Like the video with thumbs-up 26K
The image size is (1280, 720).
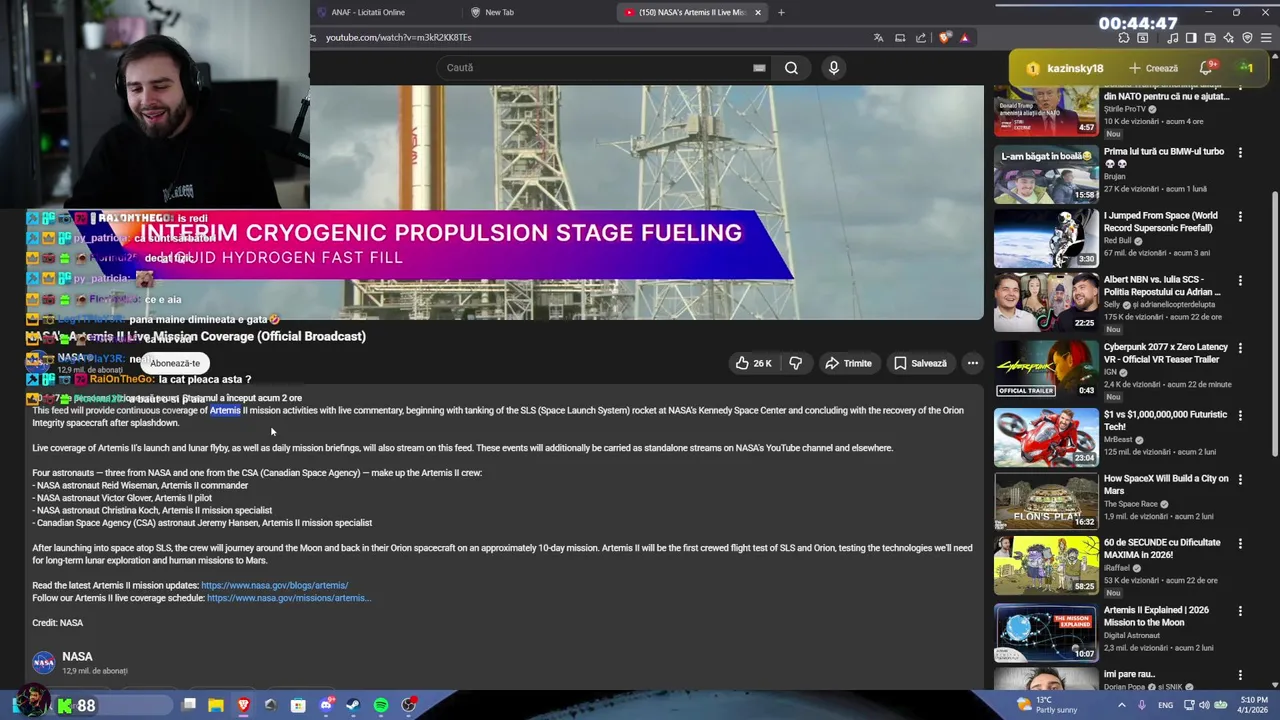(754, 363)
